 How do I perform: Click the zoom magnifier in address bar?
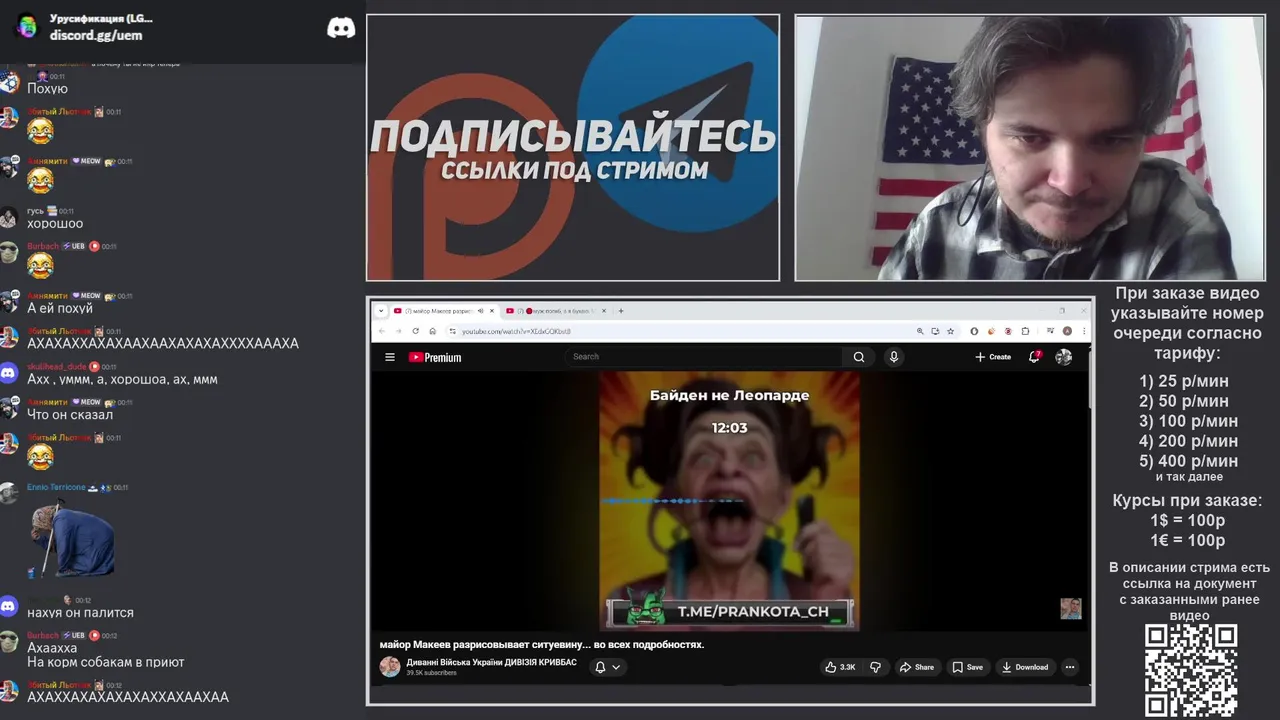pos(919,331)
